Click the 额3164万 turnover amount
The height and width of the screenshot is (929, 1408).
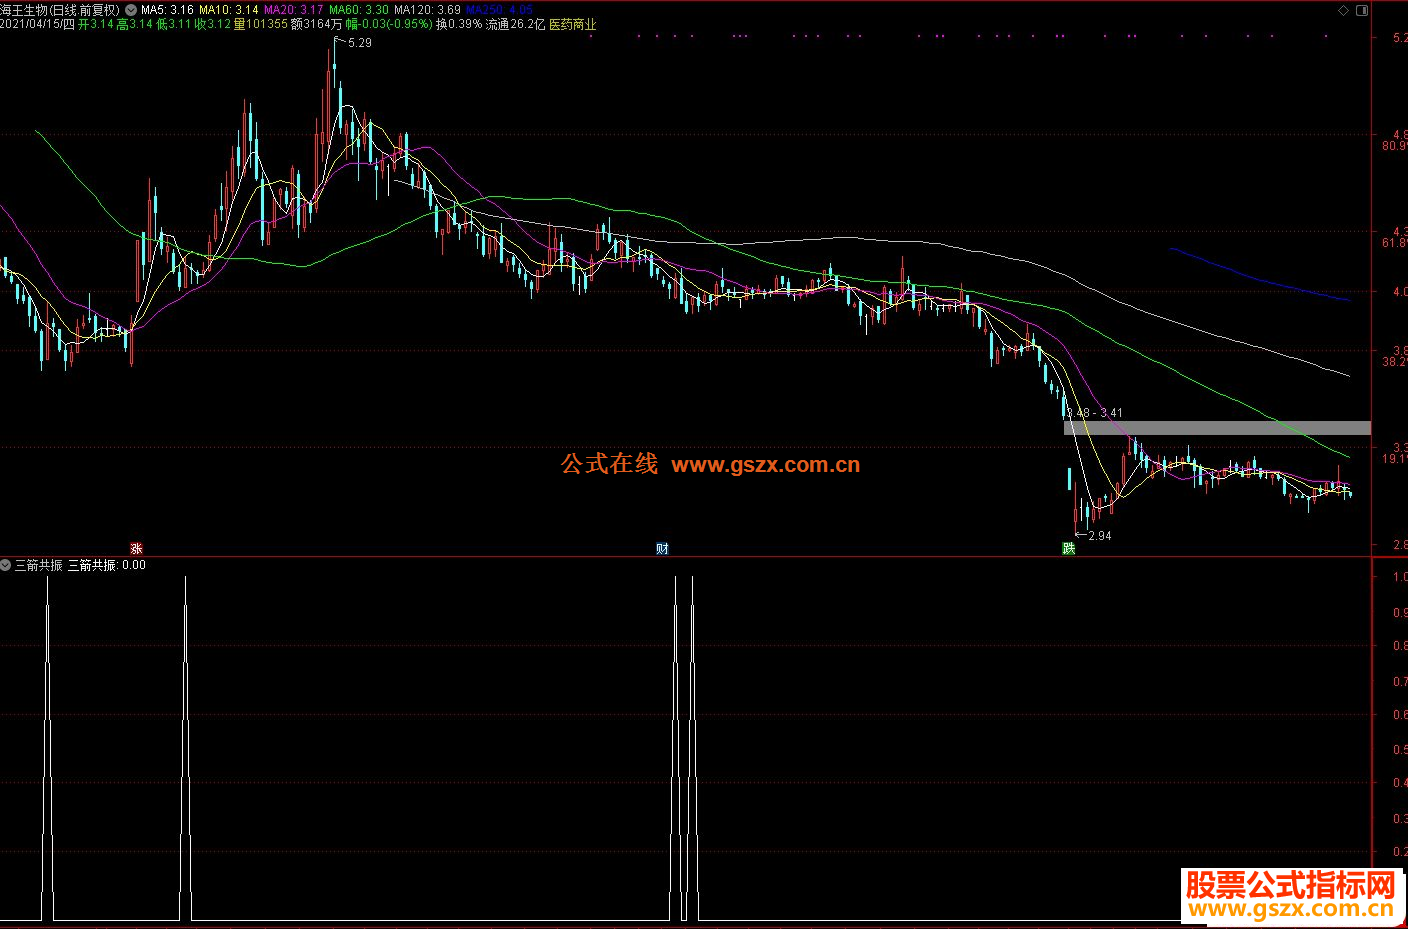316,24
